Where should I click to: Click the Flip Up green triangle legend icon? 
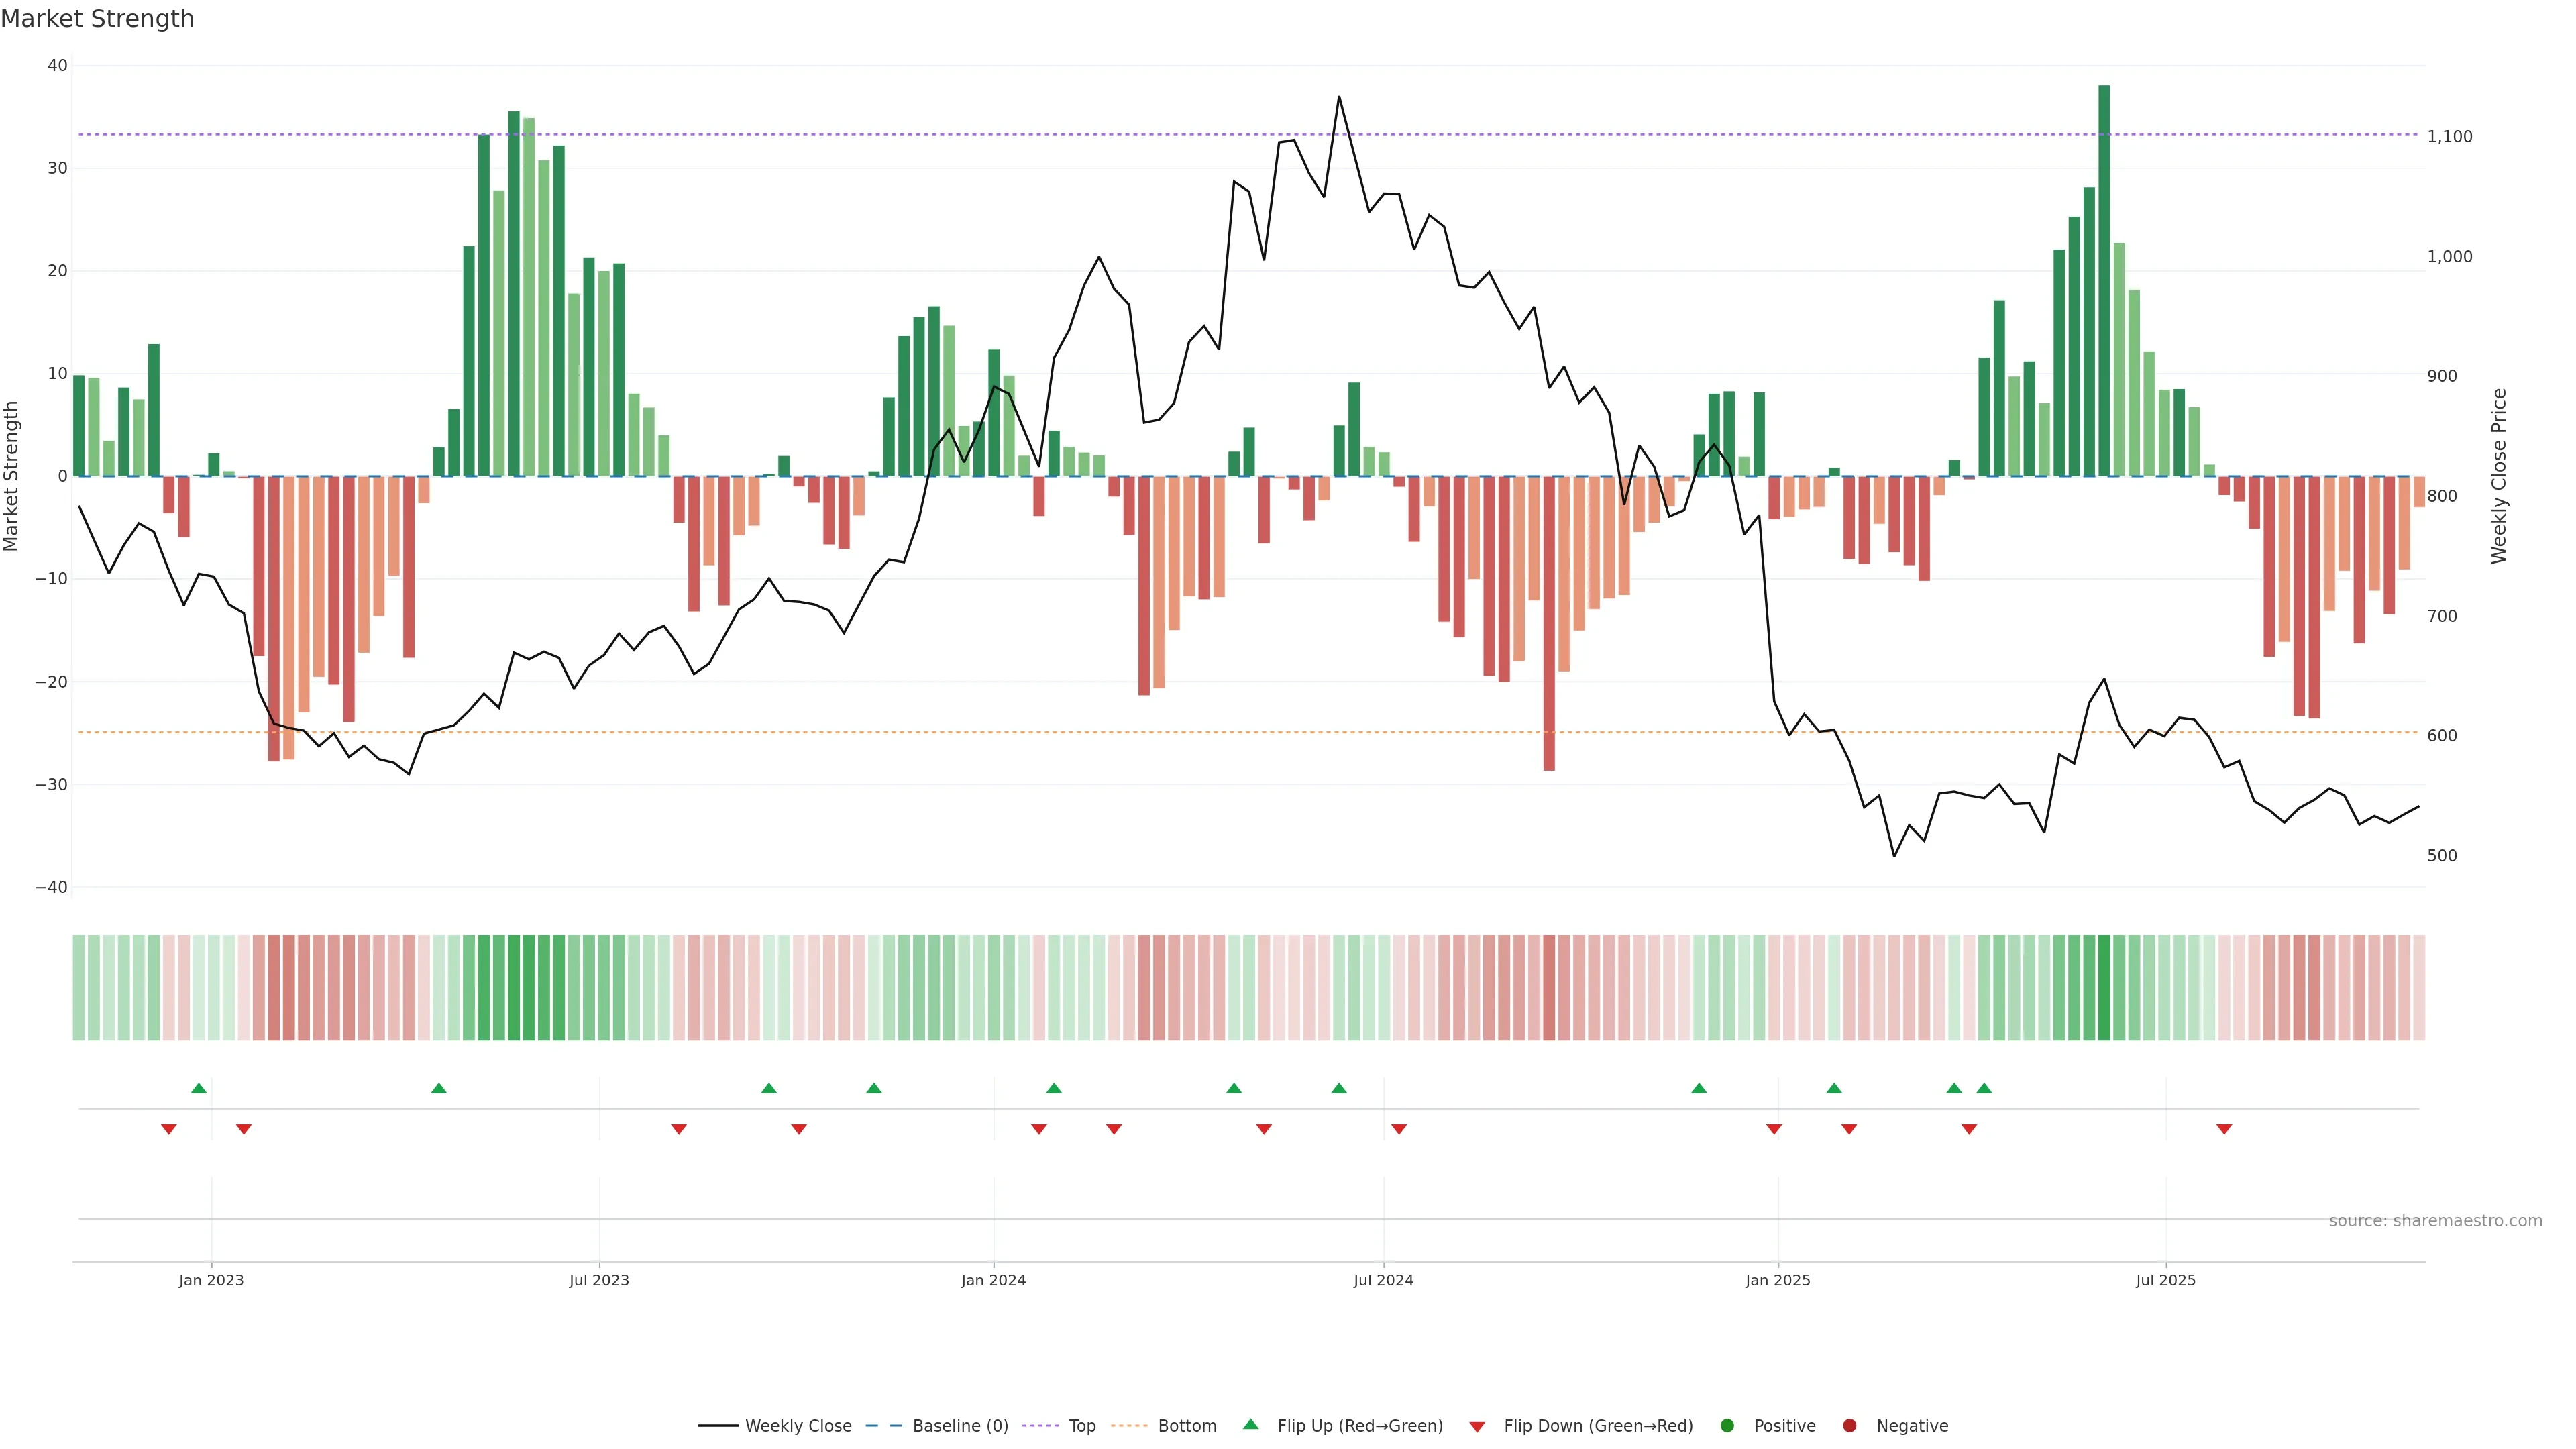pos(1250,1425)
